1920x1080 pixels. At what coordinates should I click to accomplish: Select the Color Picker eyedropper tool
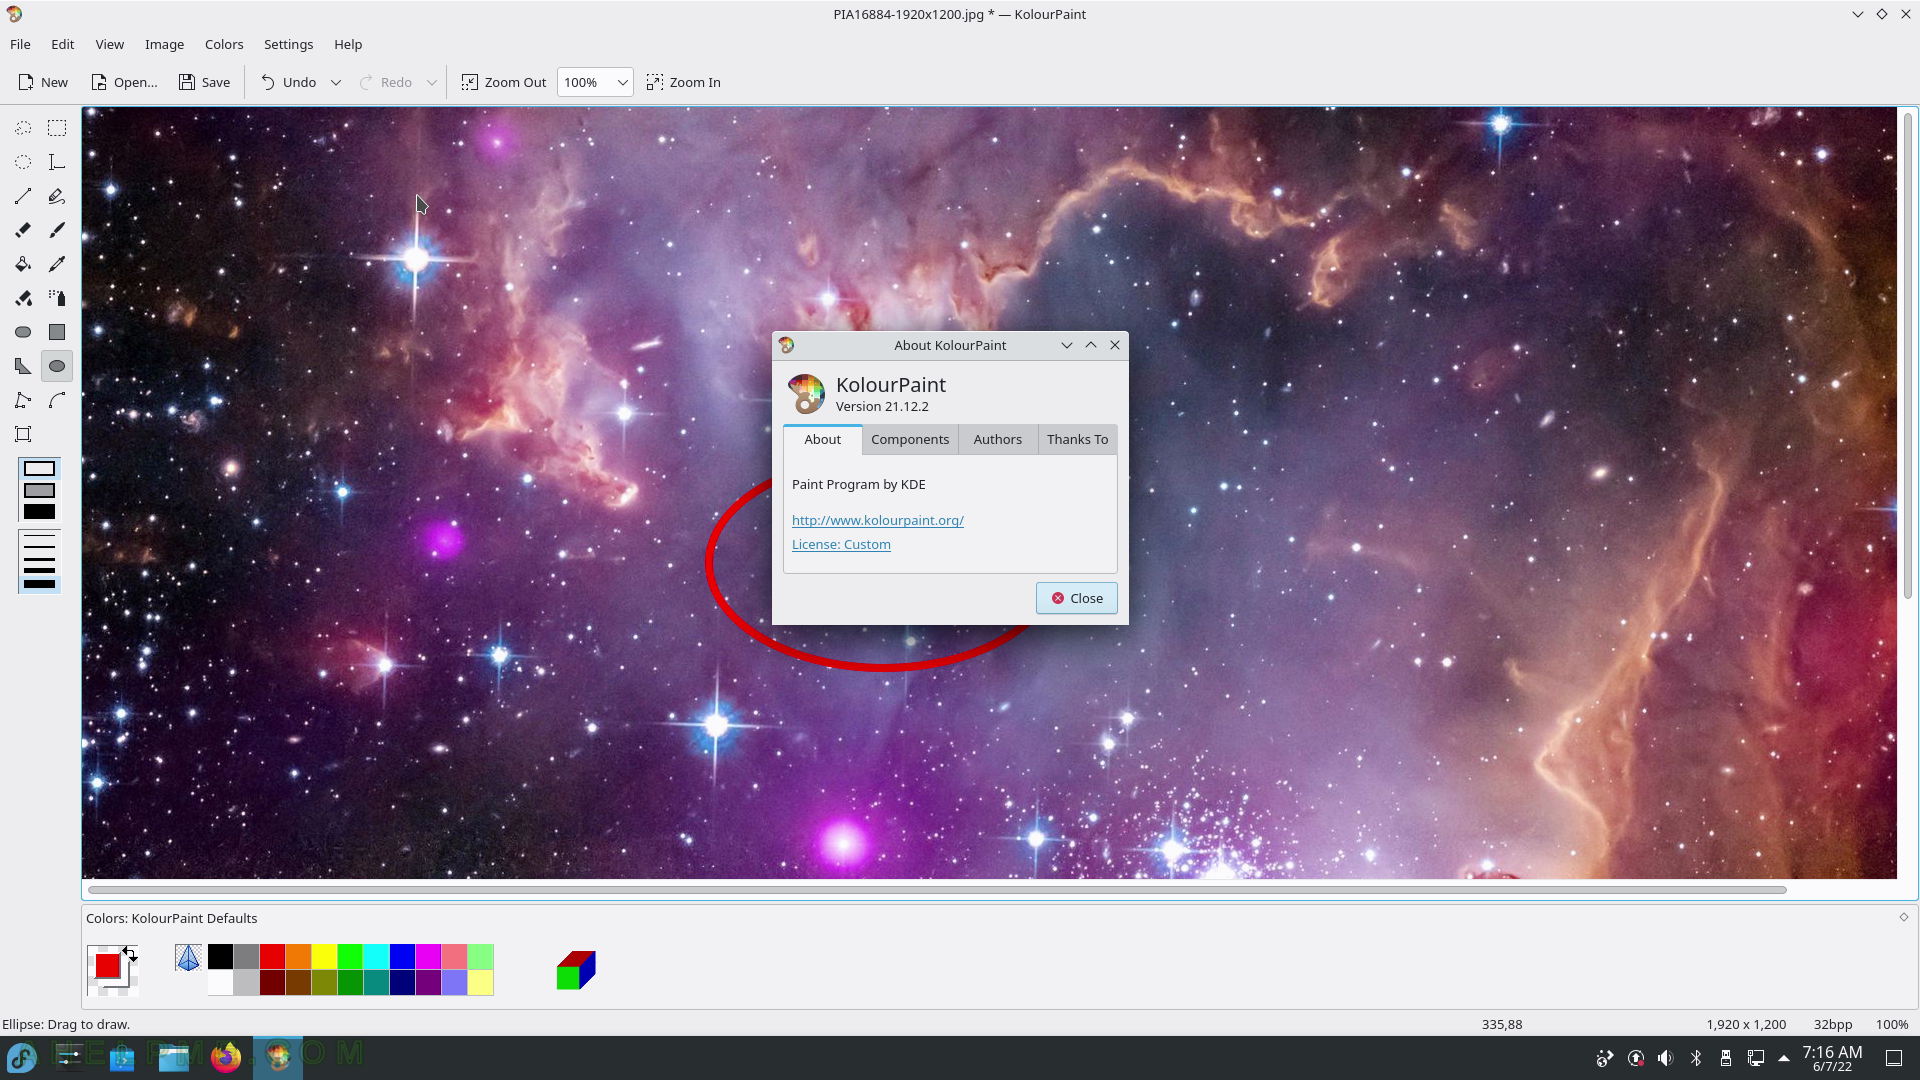pyautogui.click(x=57, y=264)
